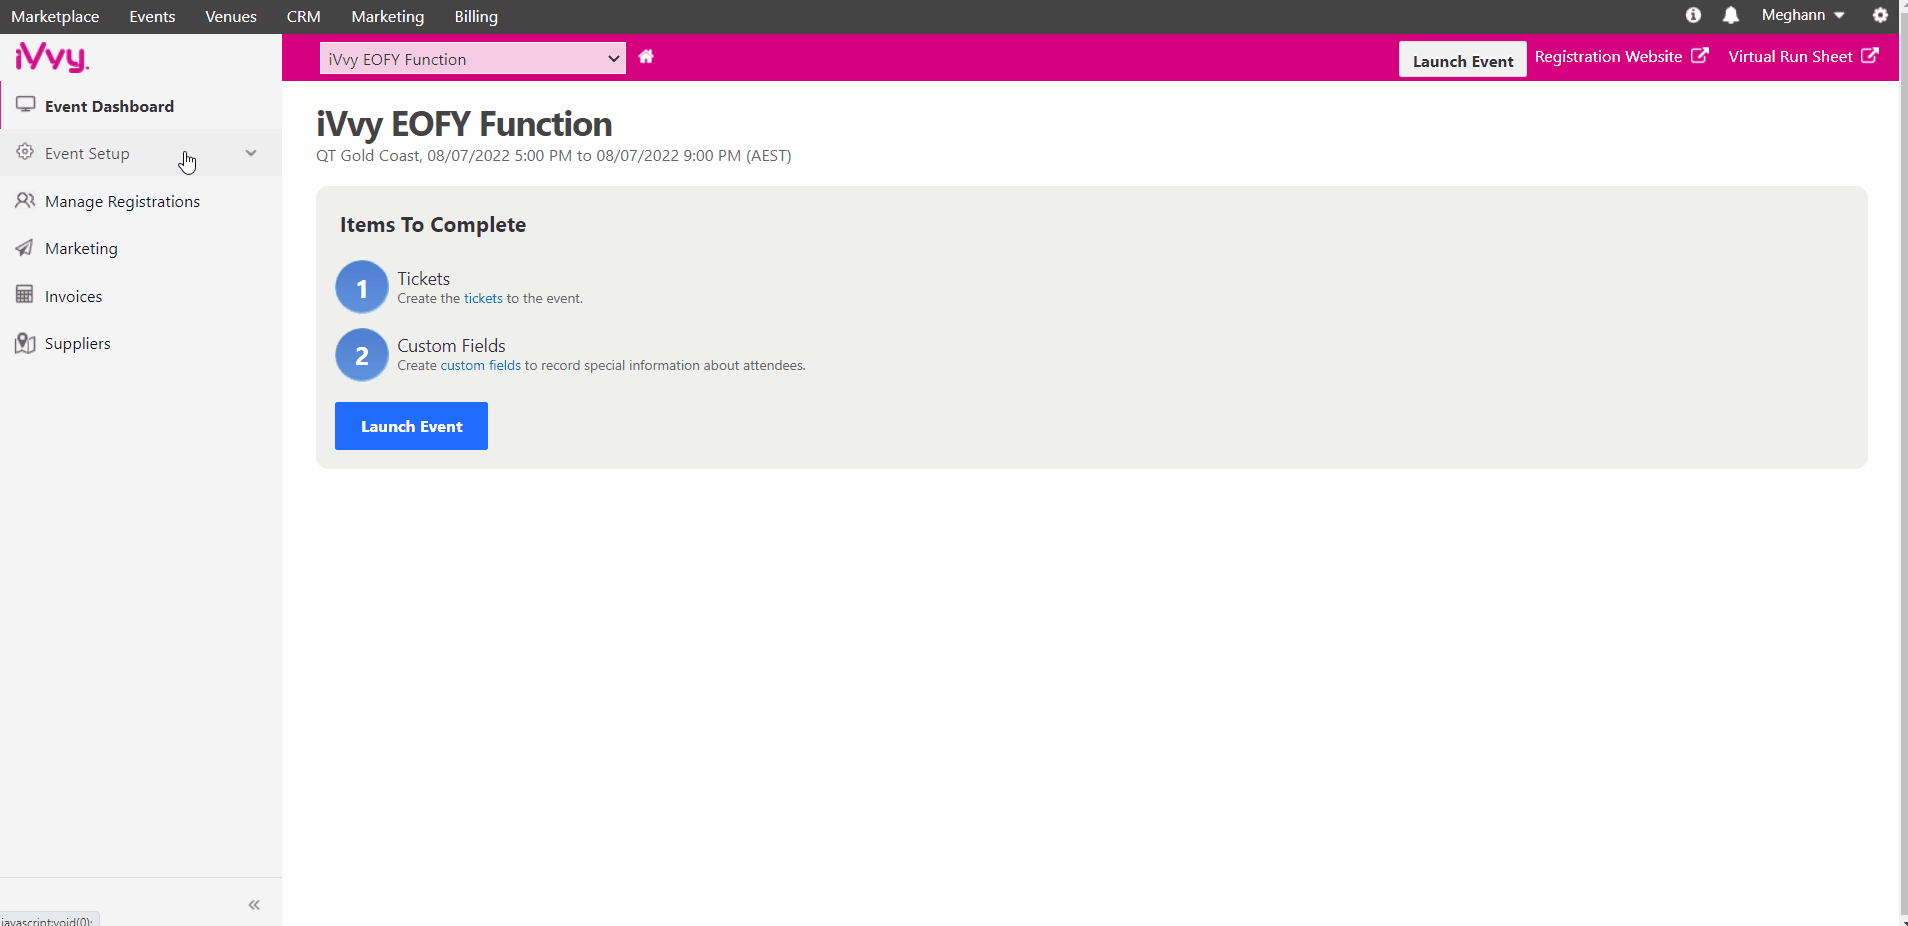The image size is (1908, 926).
Task: Open the Marketplace menu
Action: click(55, 16)
